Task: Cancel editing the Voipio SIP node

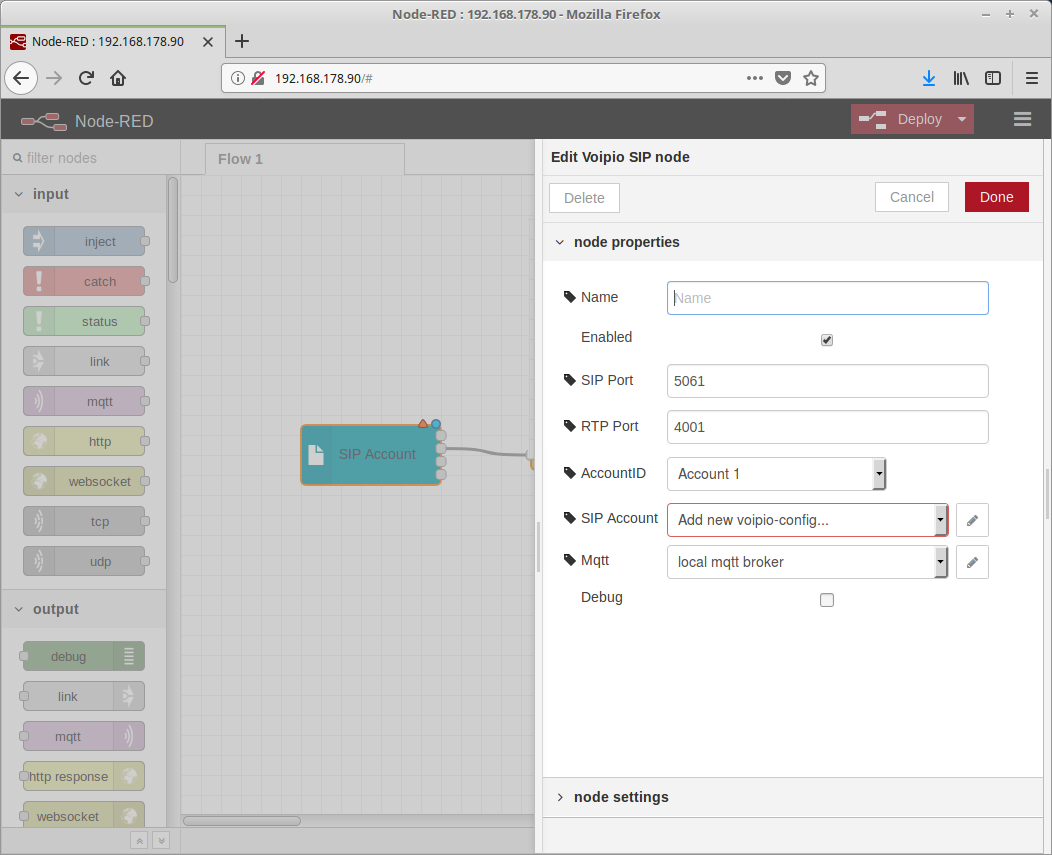Action: 911,197
